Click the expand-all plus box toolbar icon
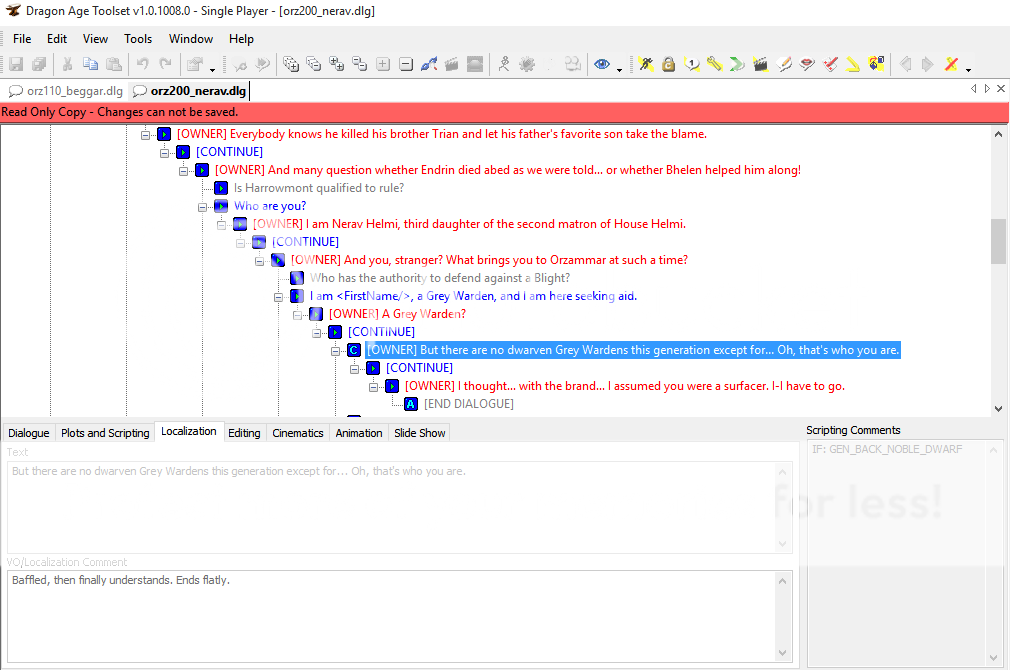Screen dimensions: 1010x670 coord(383,64)
